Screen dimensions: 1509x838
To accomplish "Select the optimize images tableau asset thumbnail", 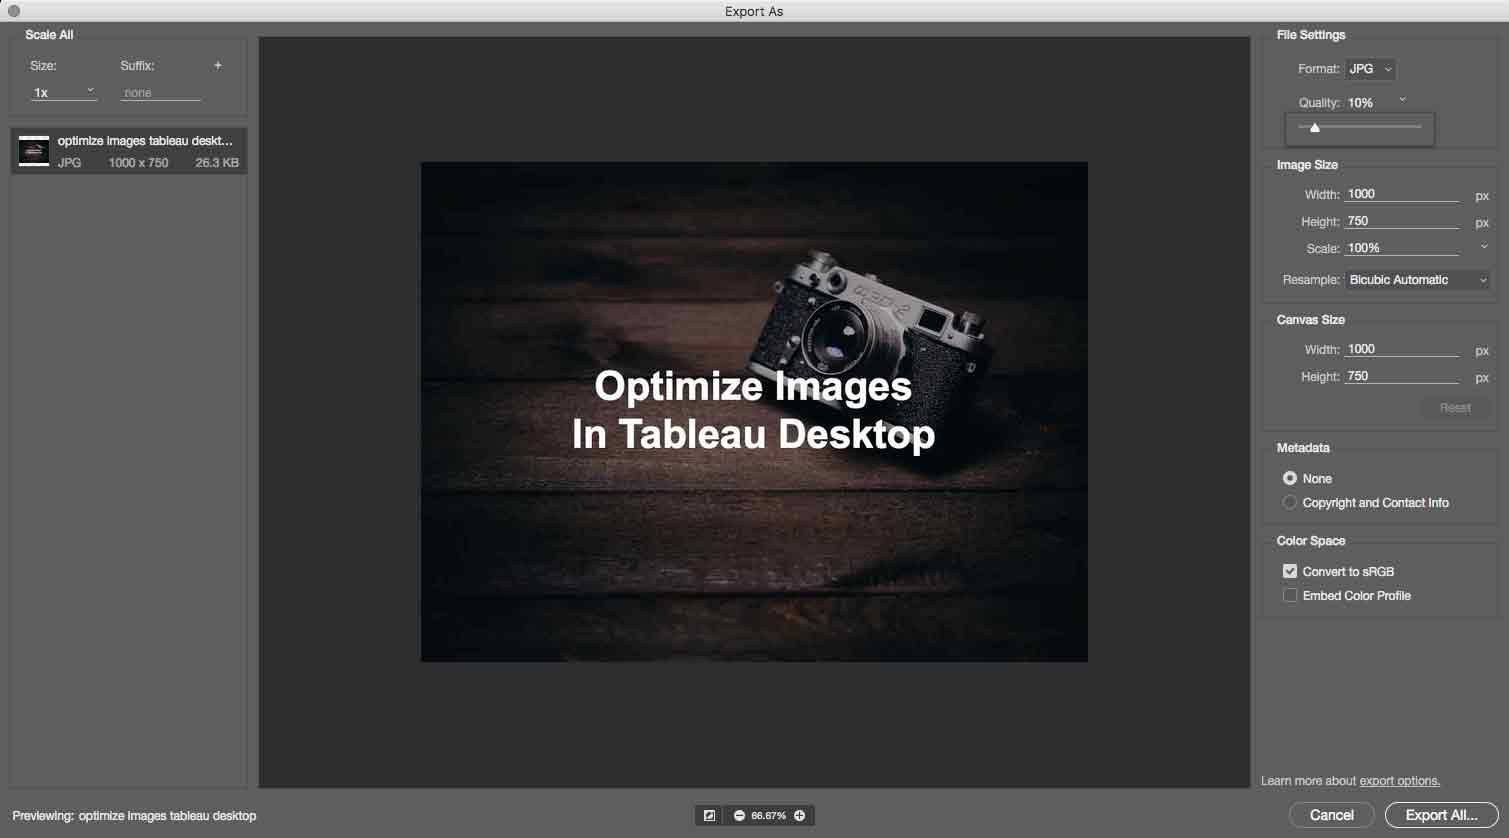I will 34,151.
